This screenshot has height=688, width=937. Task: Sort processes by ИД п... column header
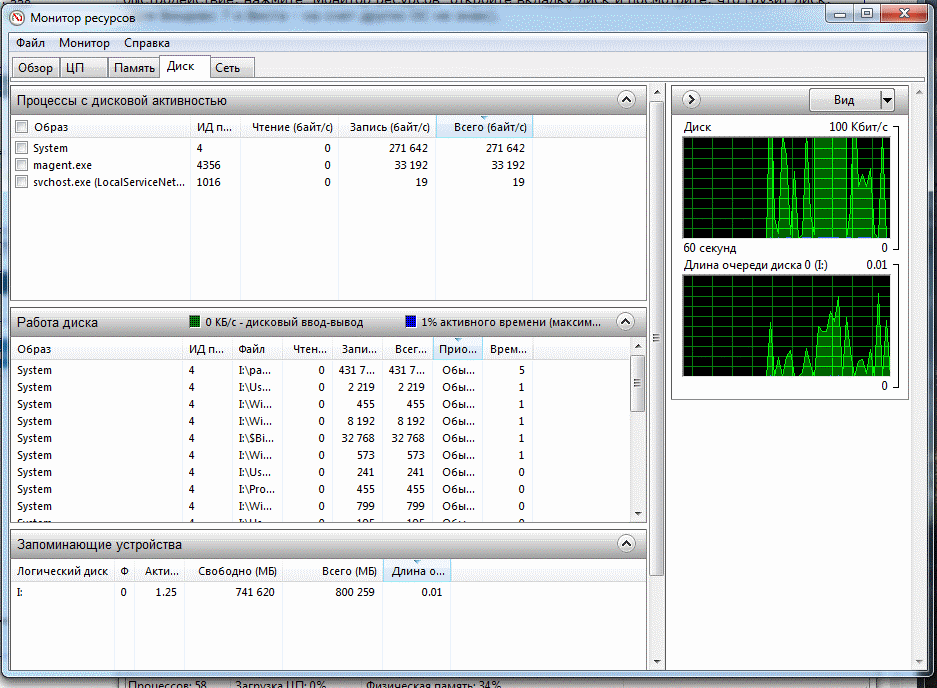[x=215, y=127]
